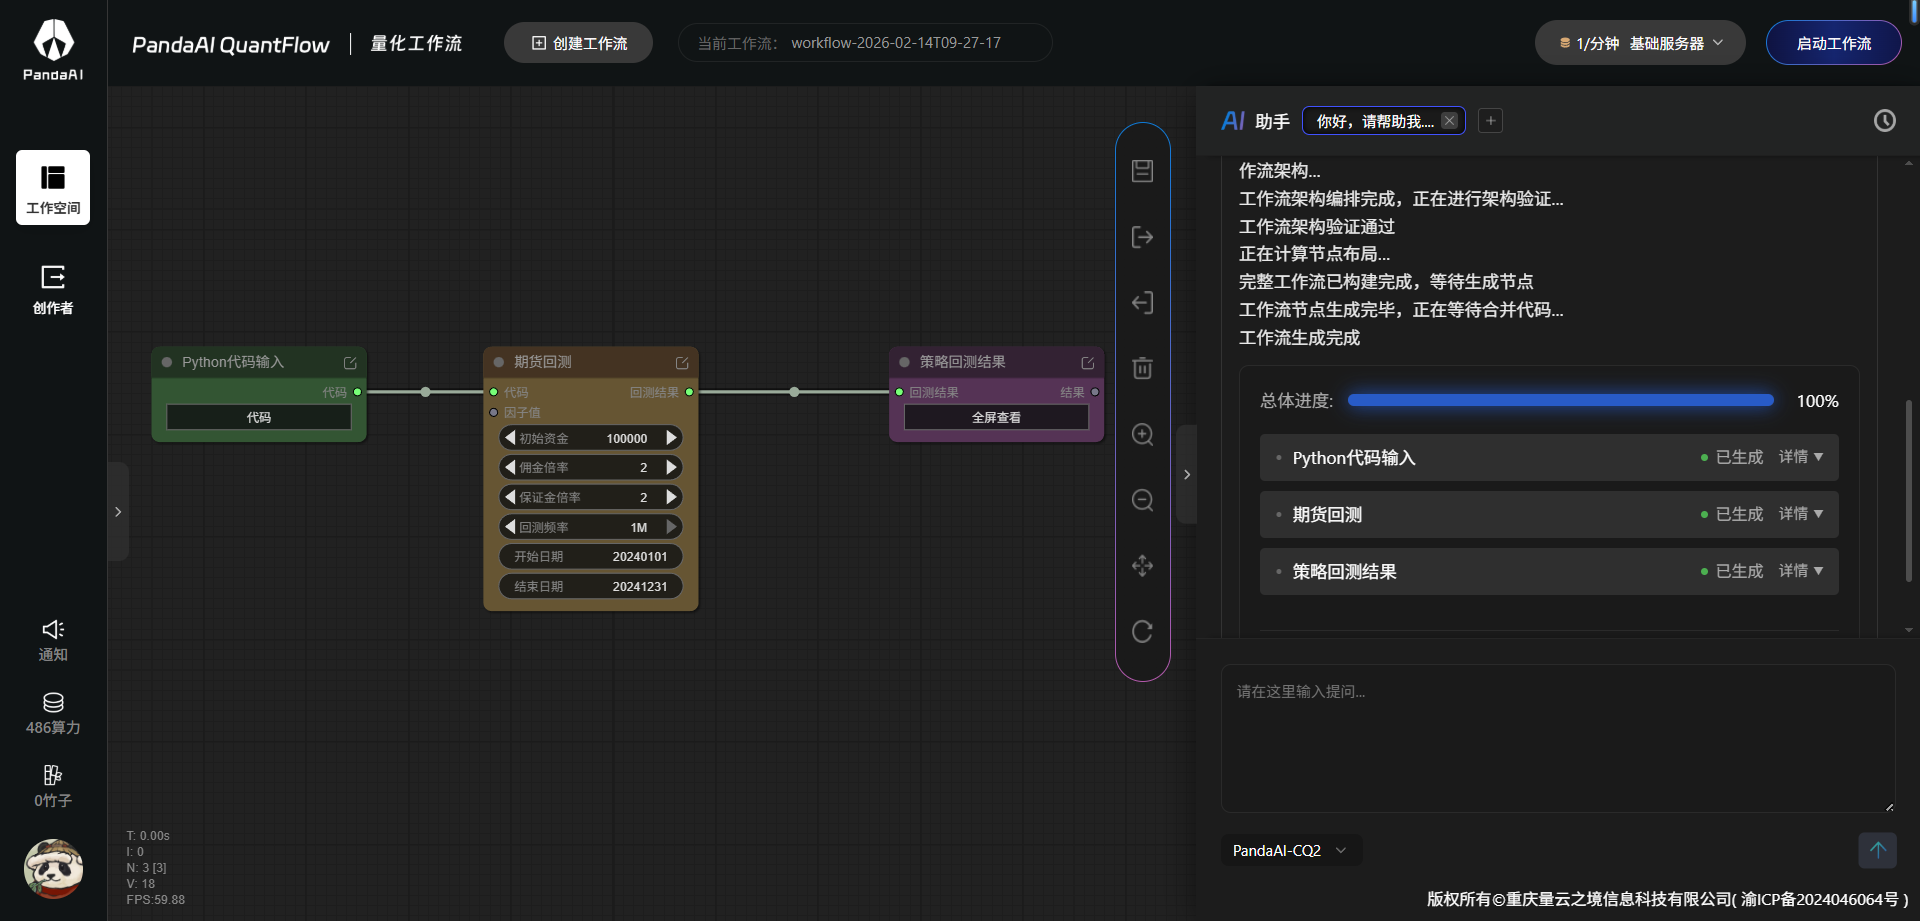Increase 保证金倍率 with right arrow

672,497
